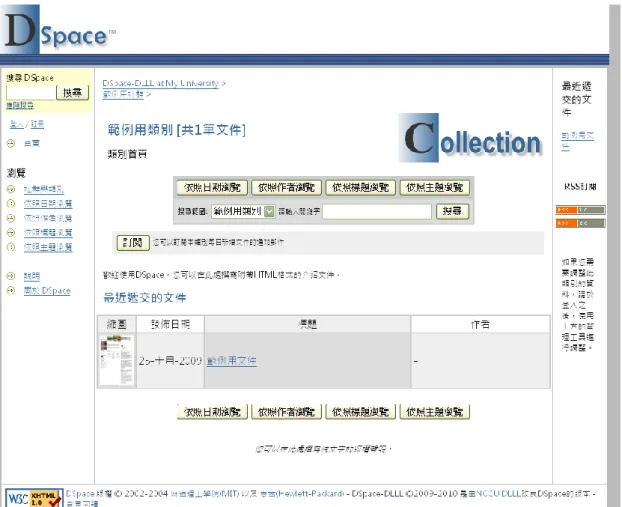Click the arrow icon beside sidebar 依照日期瀏覽
The width and height of the screenshot is (622, 507).
pyautogui.click(x=11, y=204)
